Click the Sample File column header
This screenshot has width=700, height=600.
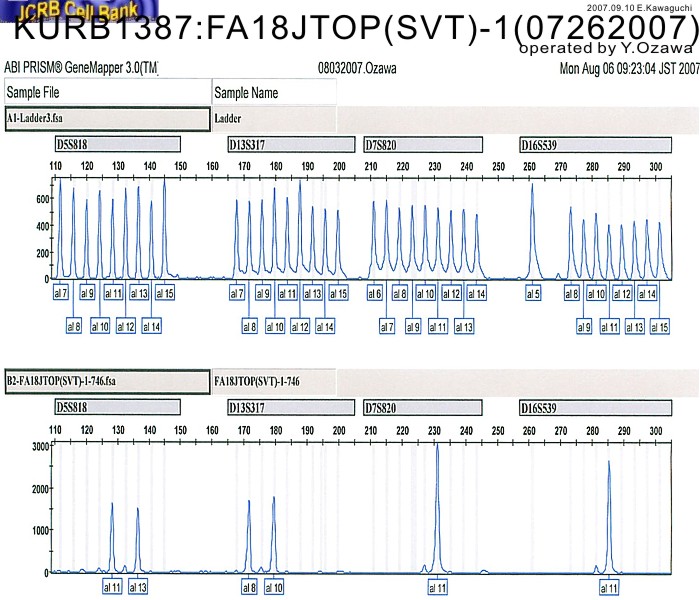tap(105, 92)
